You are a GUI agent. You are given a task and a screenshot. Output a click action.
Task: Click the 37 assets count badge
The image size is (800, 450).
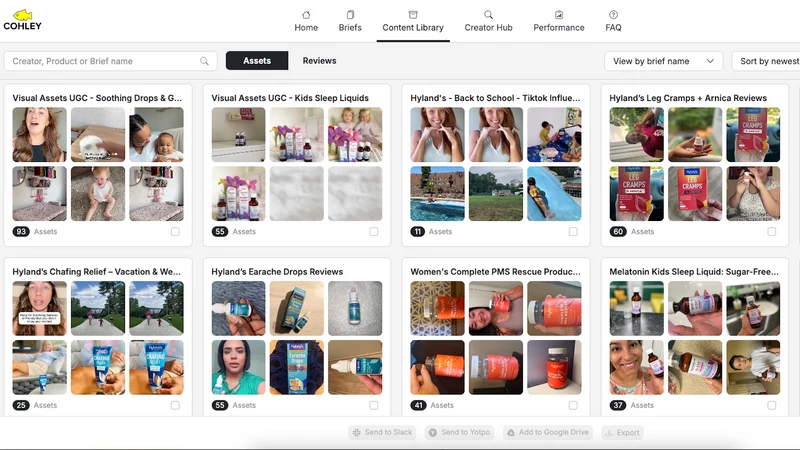click(618, 405)
